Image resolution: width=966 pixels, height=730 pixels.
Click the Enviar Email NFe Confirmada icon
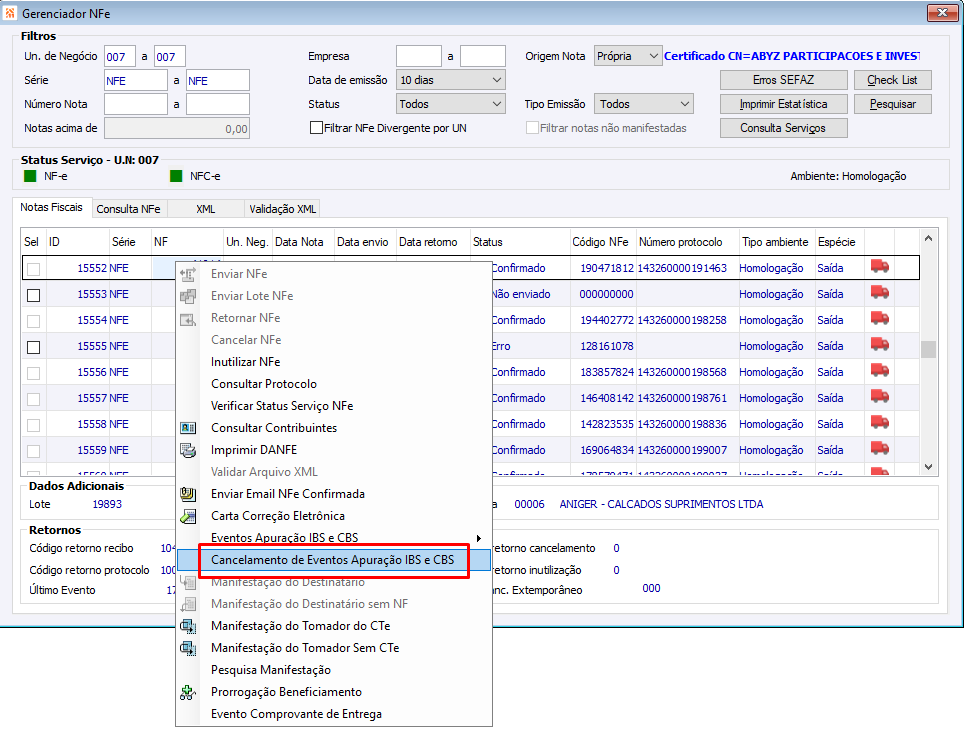click(x=188, y=494)
